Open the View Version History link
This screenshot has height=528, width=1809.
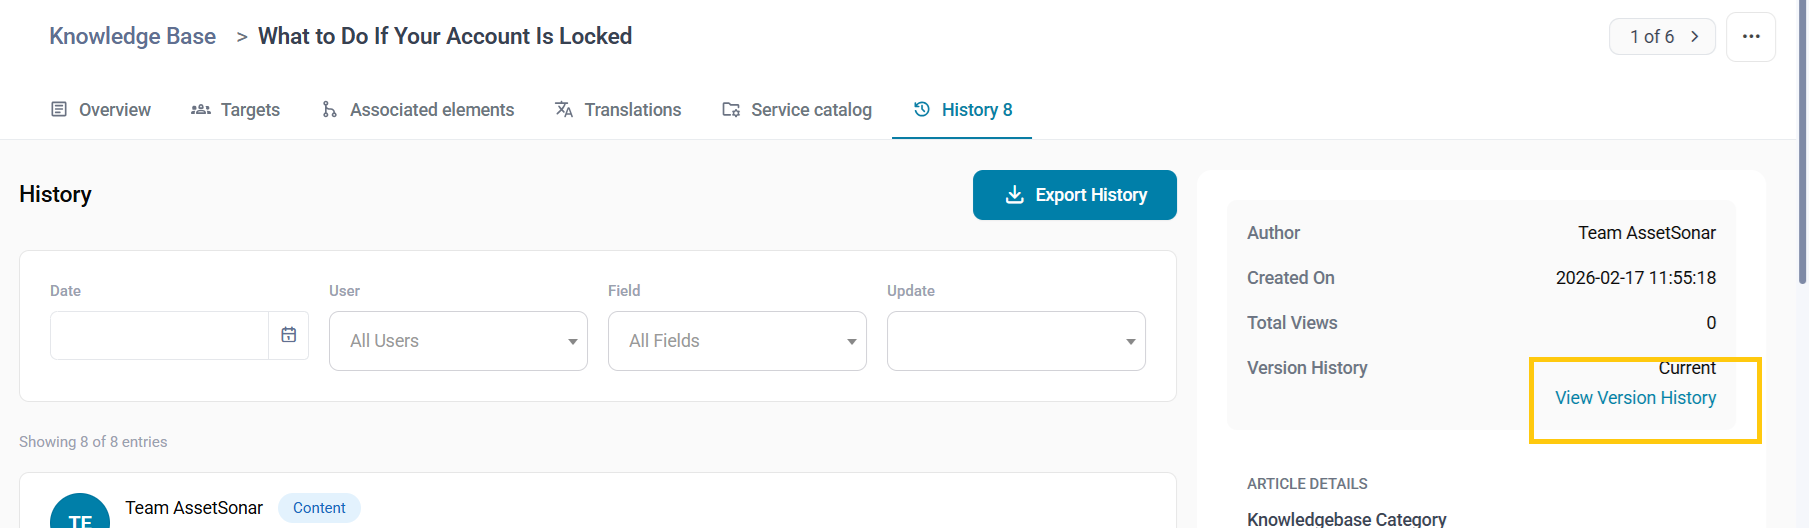click(1635, 398)
